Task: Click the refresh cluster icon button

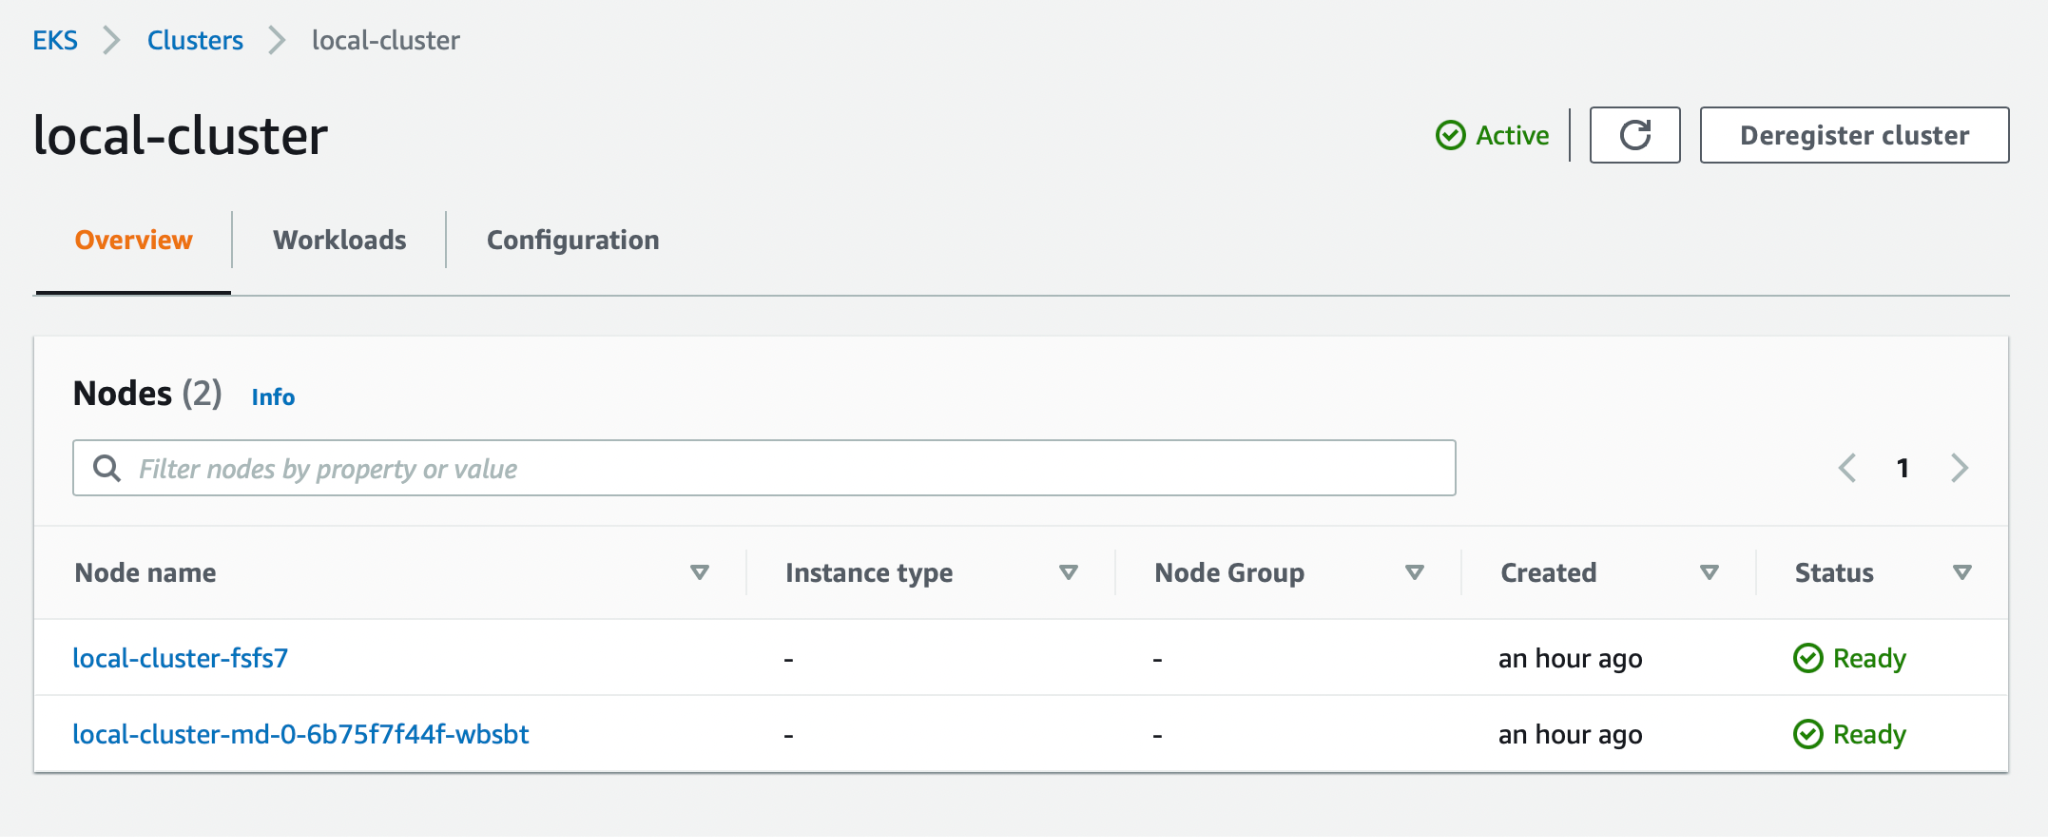Action: (x=1634, y=135)
